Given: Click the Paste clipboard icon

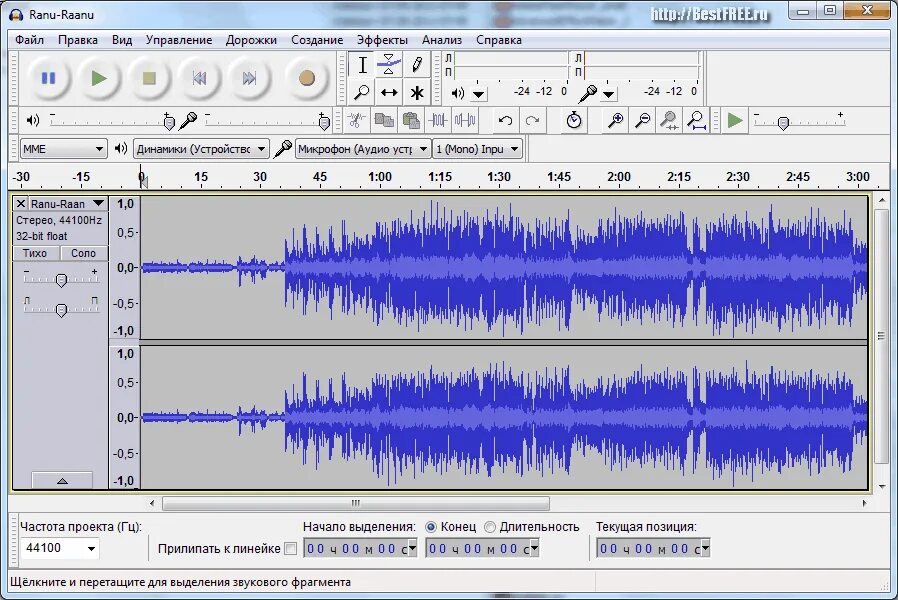Looking at the screenshot, I should click(x=411, y=120).
